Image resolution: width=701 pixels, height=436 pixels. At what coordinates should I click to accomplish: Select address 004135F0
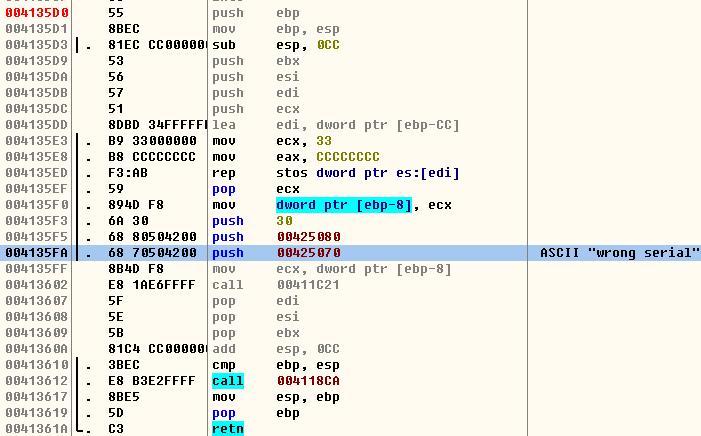(x=37, y=205)
